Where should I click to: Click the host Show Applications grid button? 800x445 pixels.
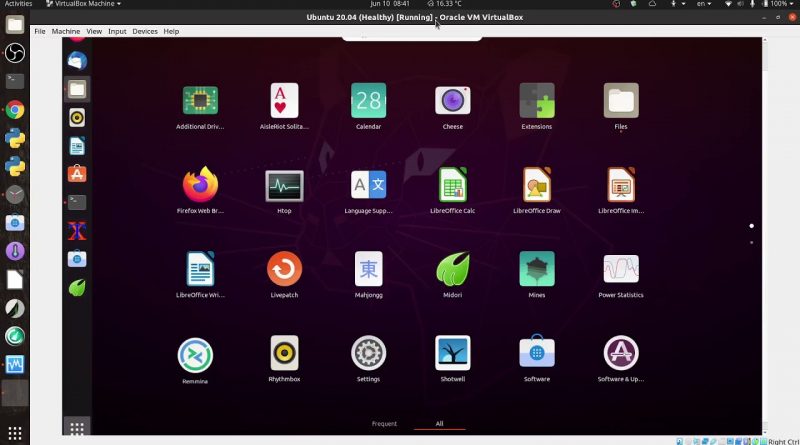[x=15, y=433]
